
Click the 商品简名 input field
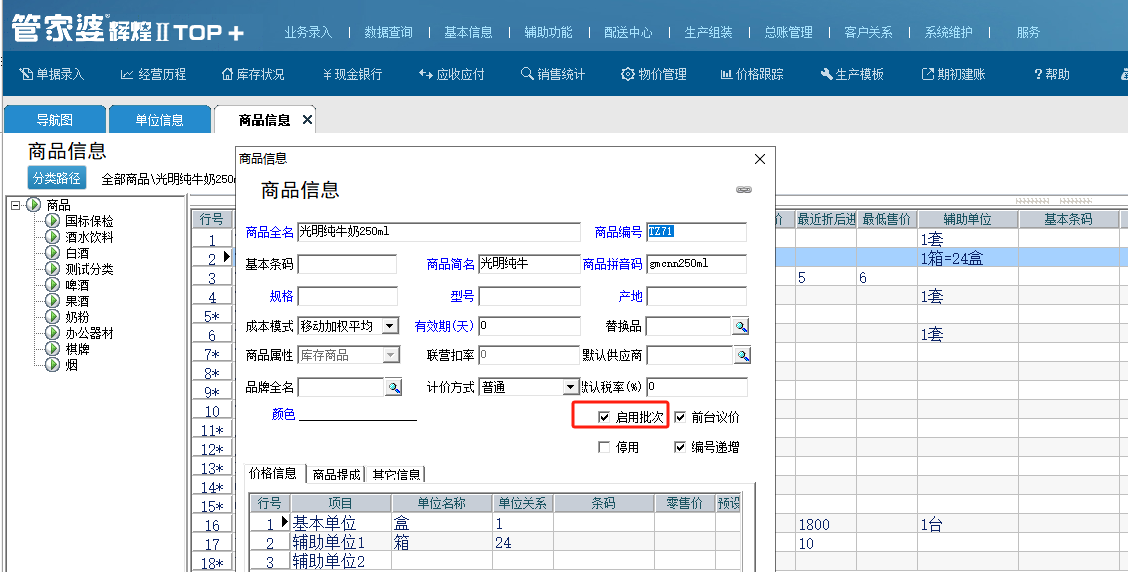point(529,264)
